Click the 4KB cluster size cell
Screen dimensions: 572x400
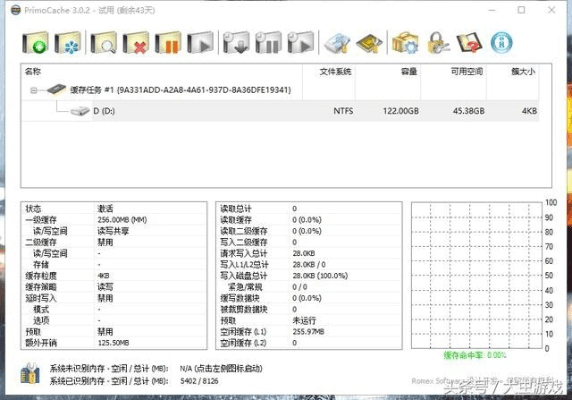pos(529,111)
